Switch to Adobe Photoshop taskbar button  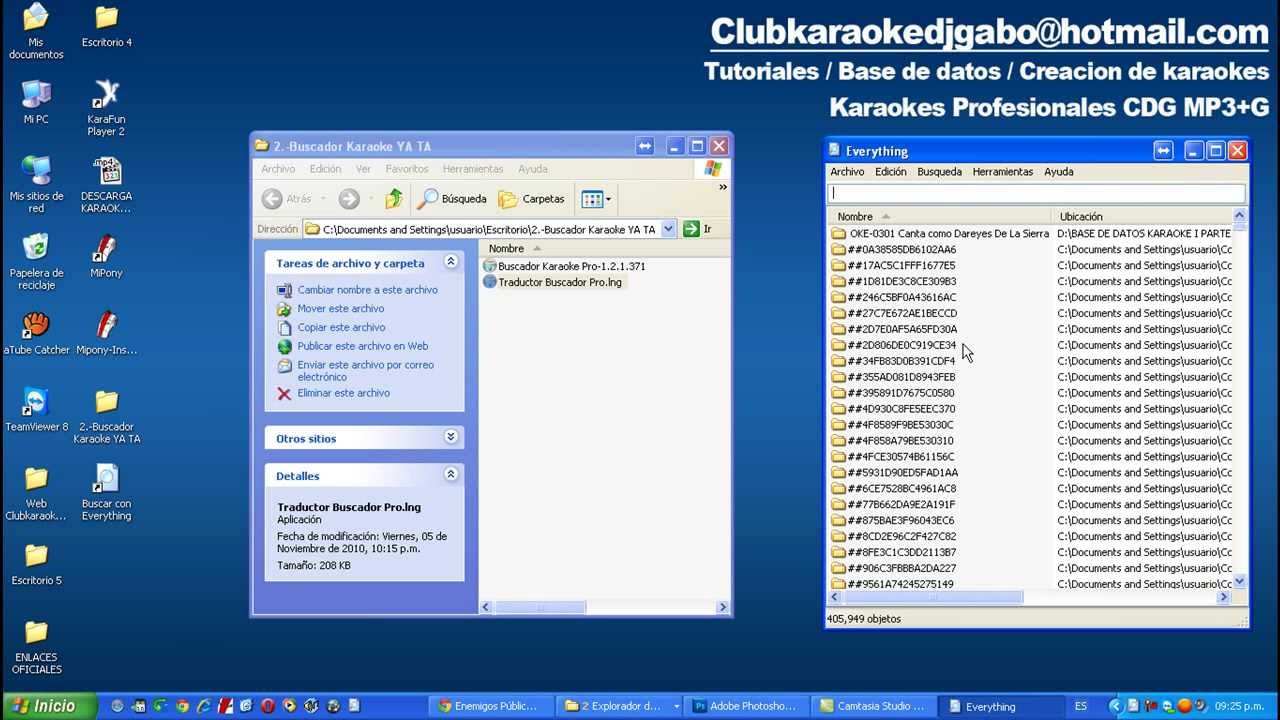click(x=745, y=706)
